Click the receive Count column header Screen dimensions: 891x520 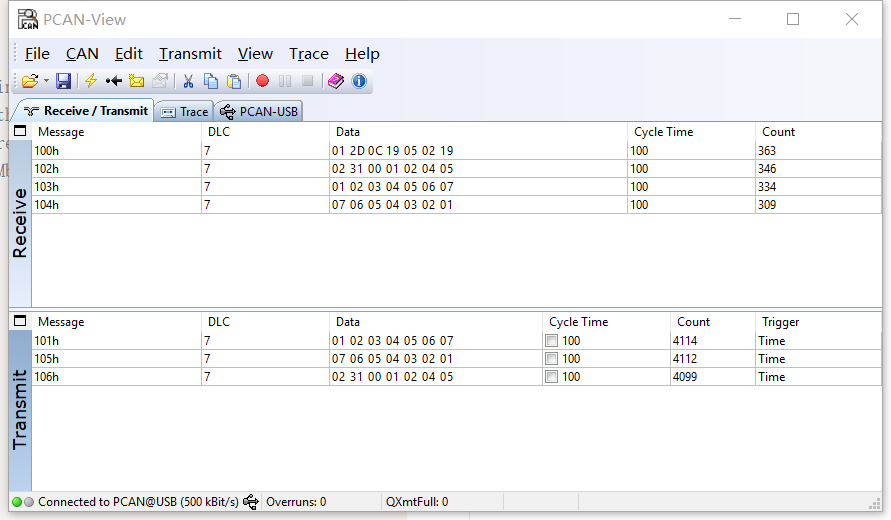pos(819,132)
